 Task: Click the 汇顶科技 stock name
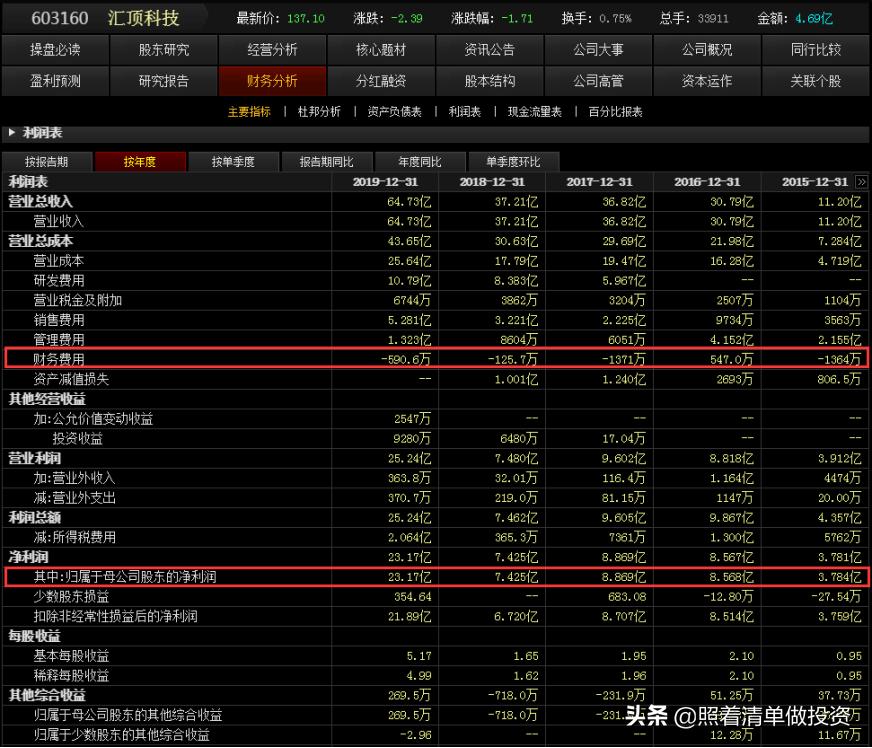[x=143, y=18]
